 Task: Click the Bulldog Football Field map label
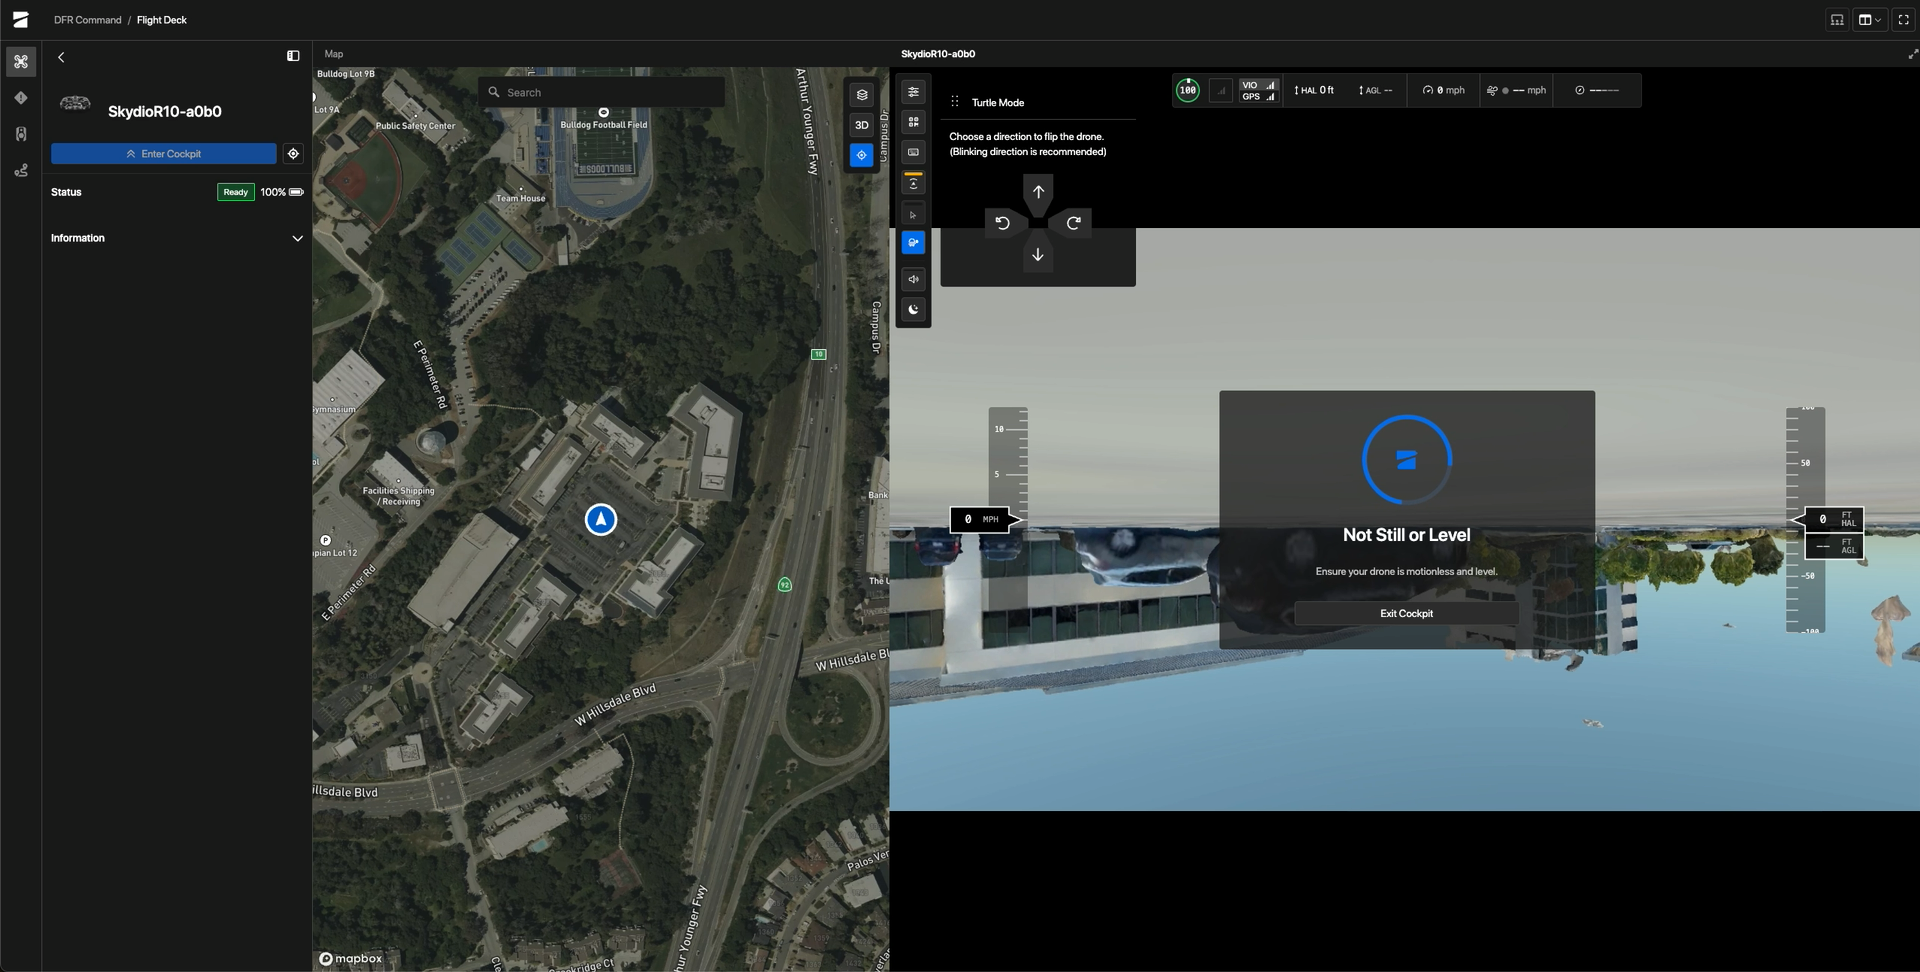coord(604,125)
